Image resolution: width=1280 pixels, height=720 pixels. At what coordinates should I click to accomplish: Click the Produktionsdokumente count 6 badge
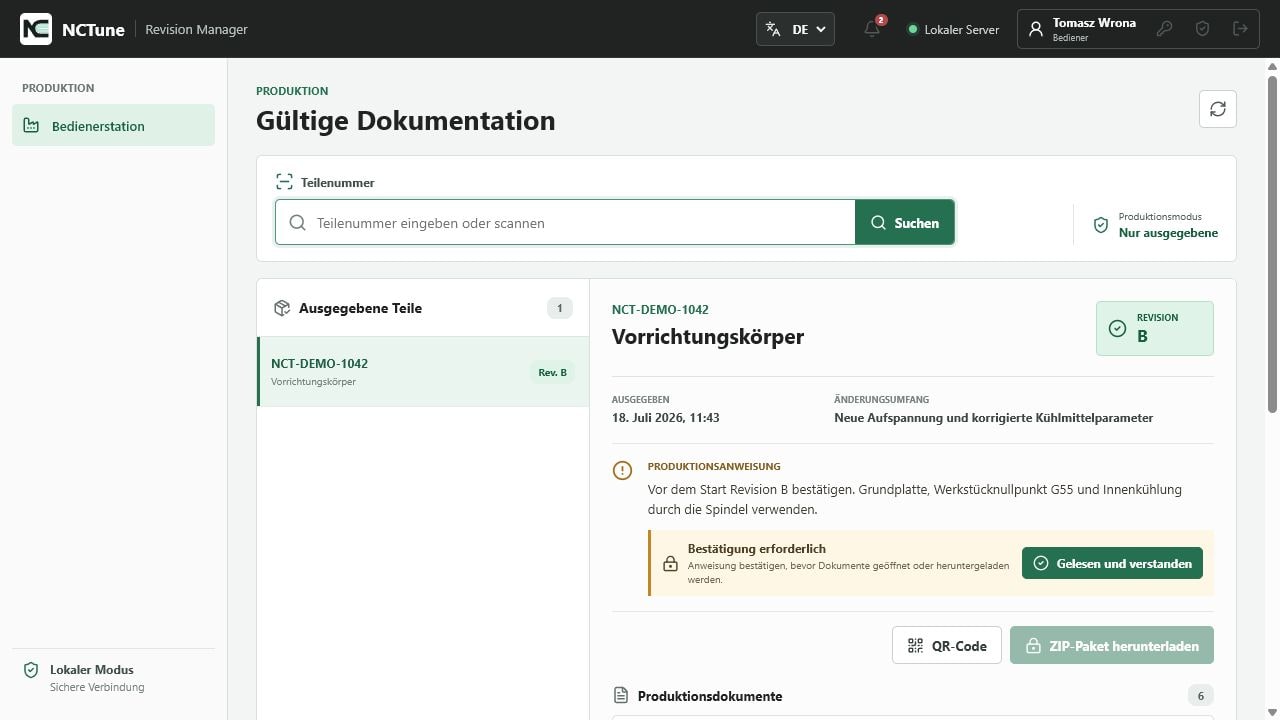click(x=1201, y=695)
